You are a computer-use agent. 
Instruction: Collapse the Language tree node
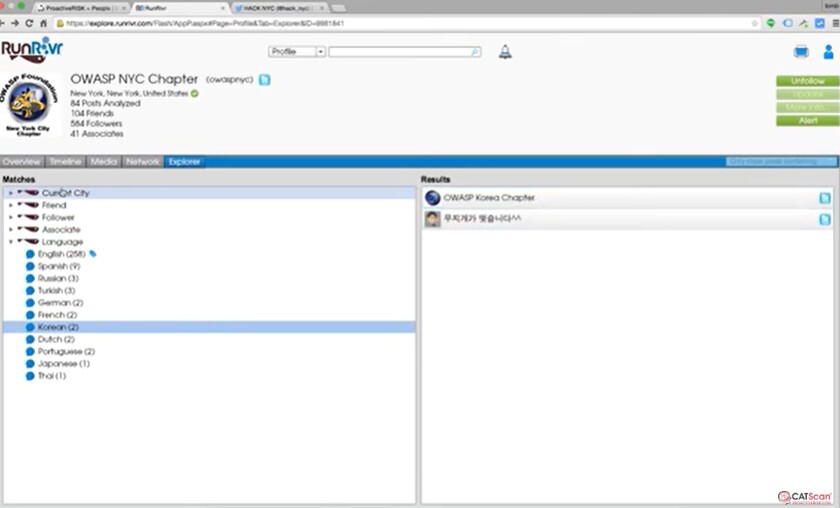click(x=11, y=242)
